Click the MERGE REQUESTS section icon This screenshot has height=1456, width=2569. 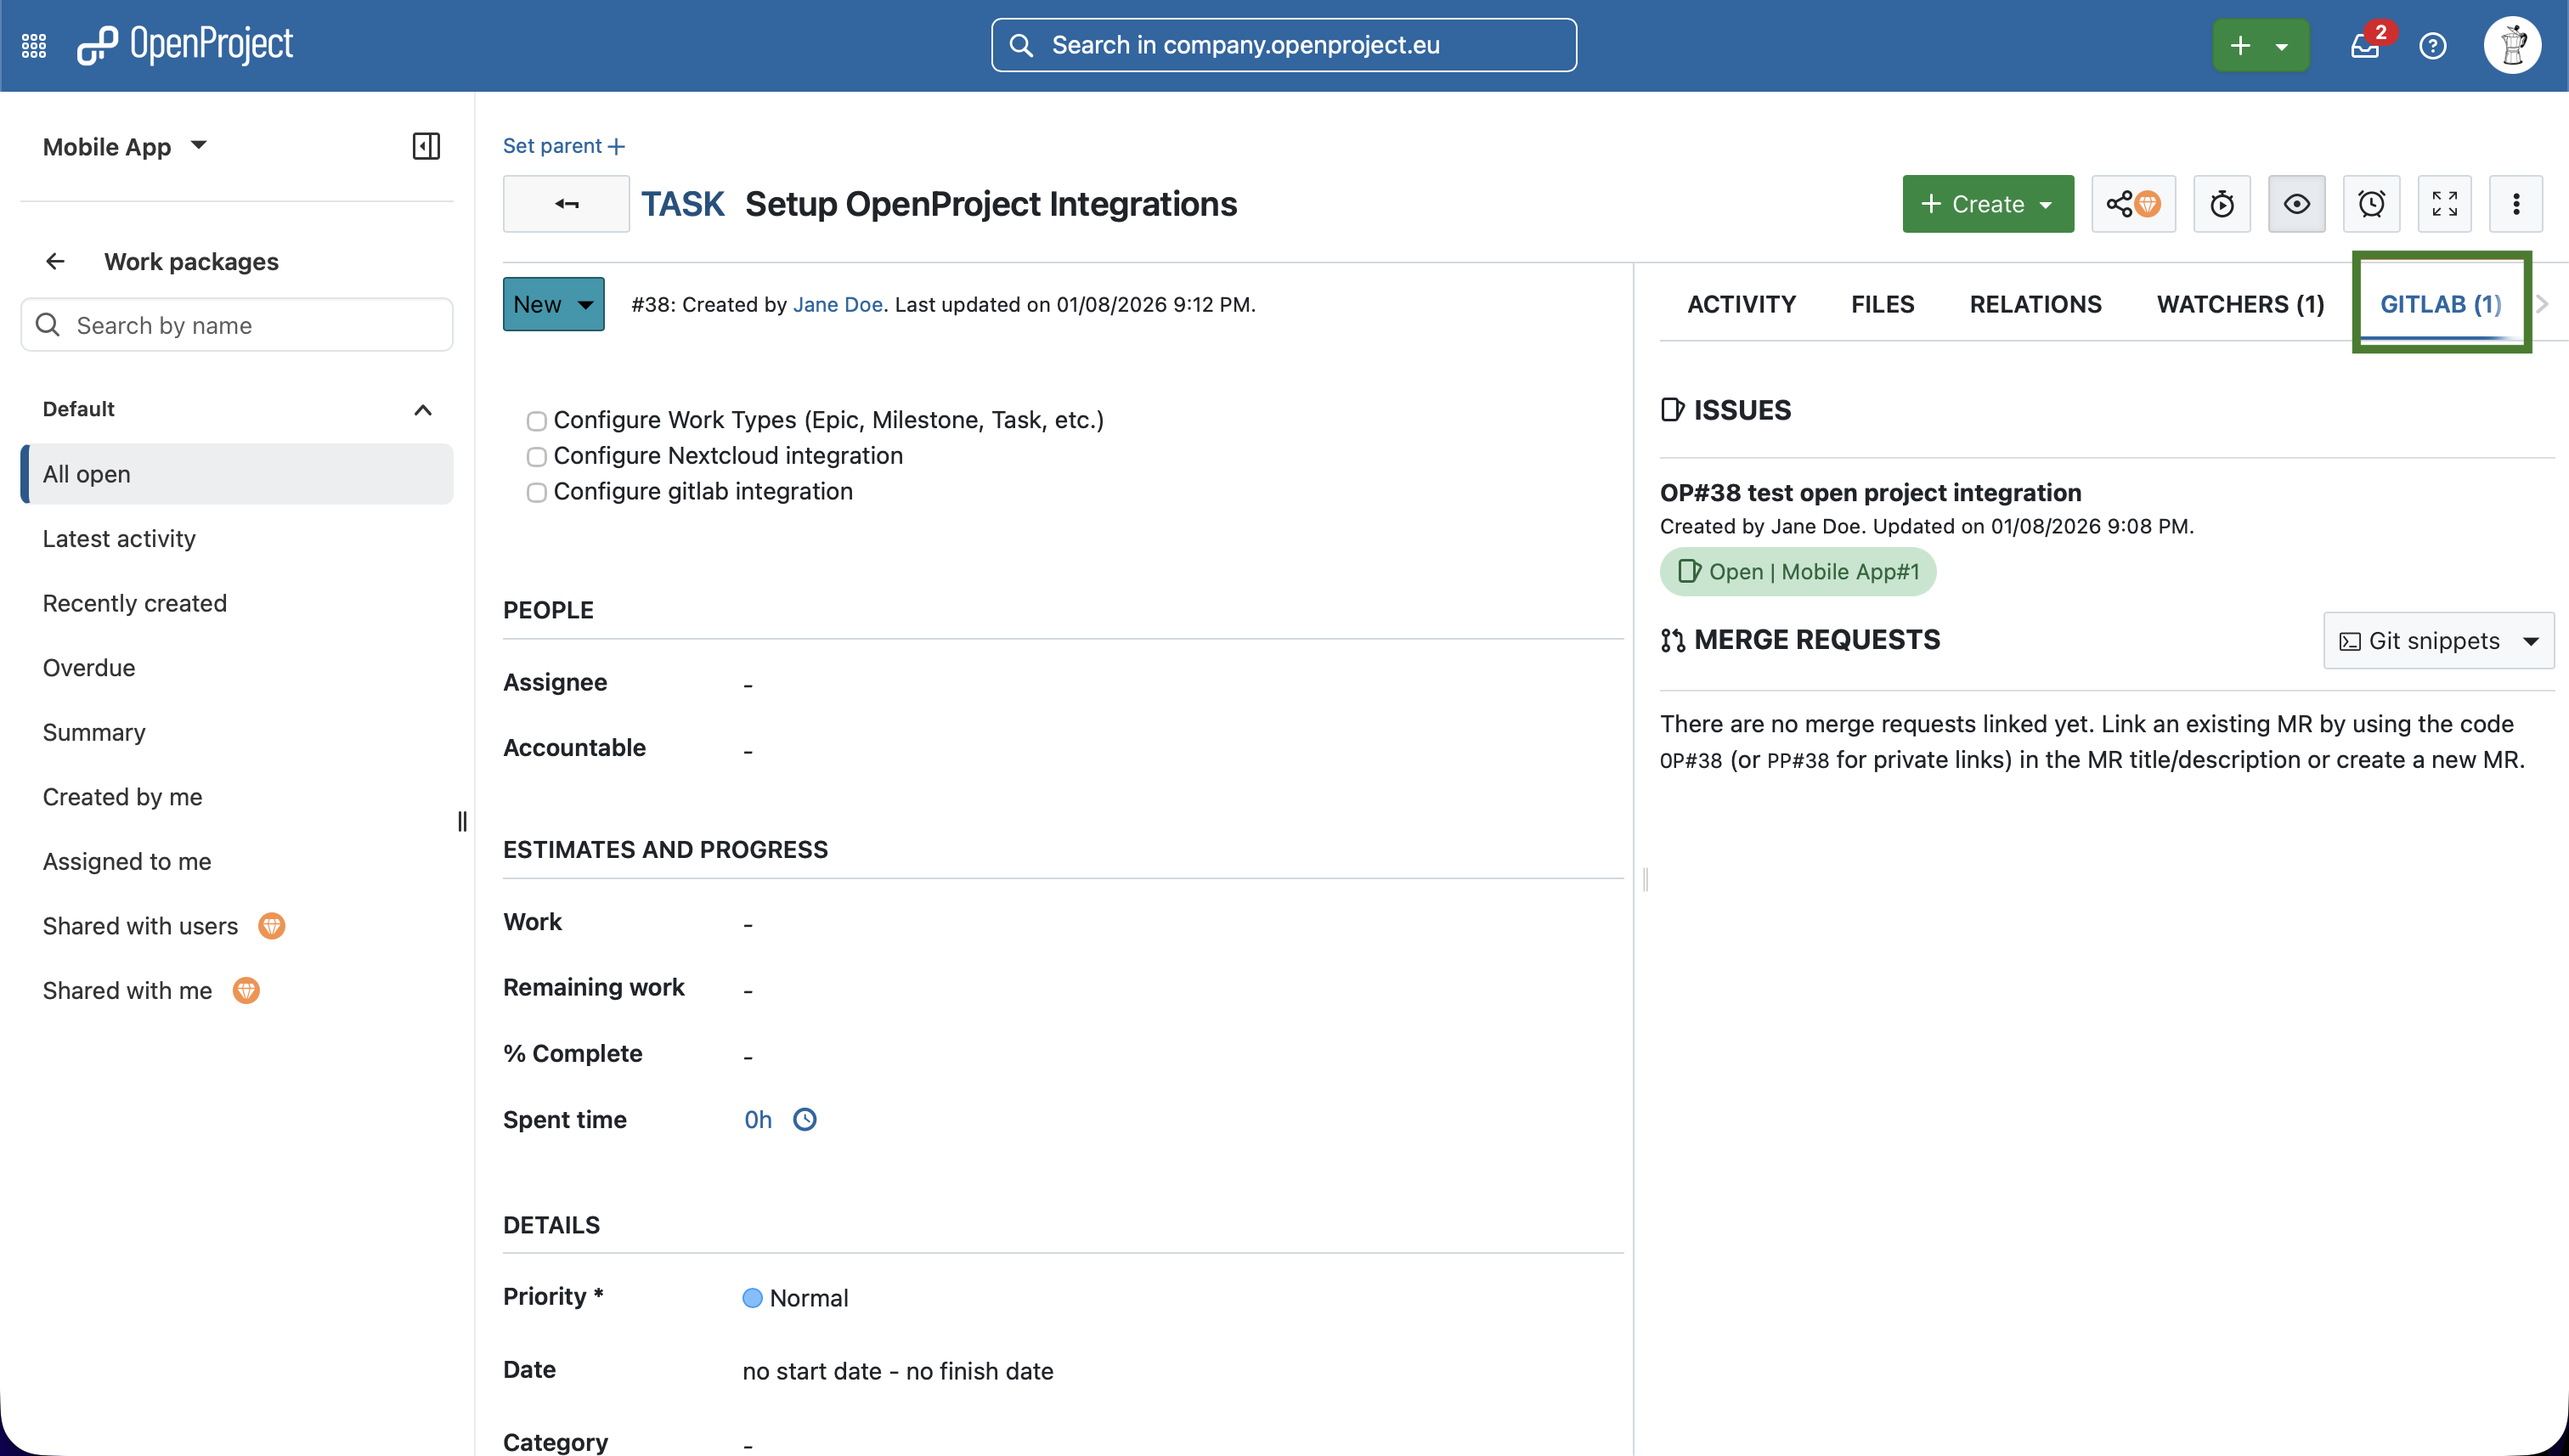(1672, 640)
